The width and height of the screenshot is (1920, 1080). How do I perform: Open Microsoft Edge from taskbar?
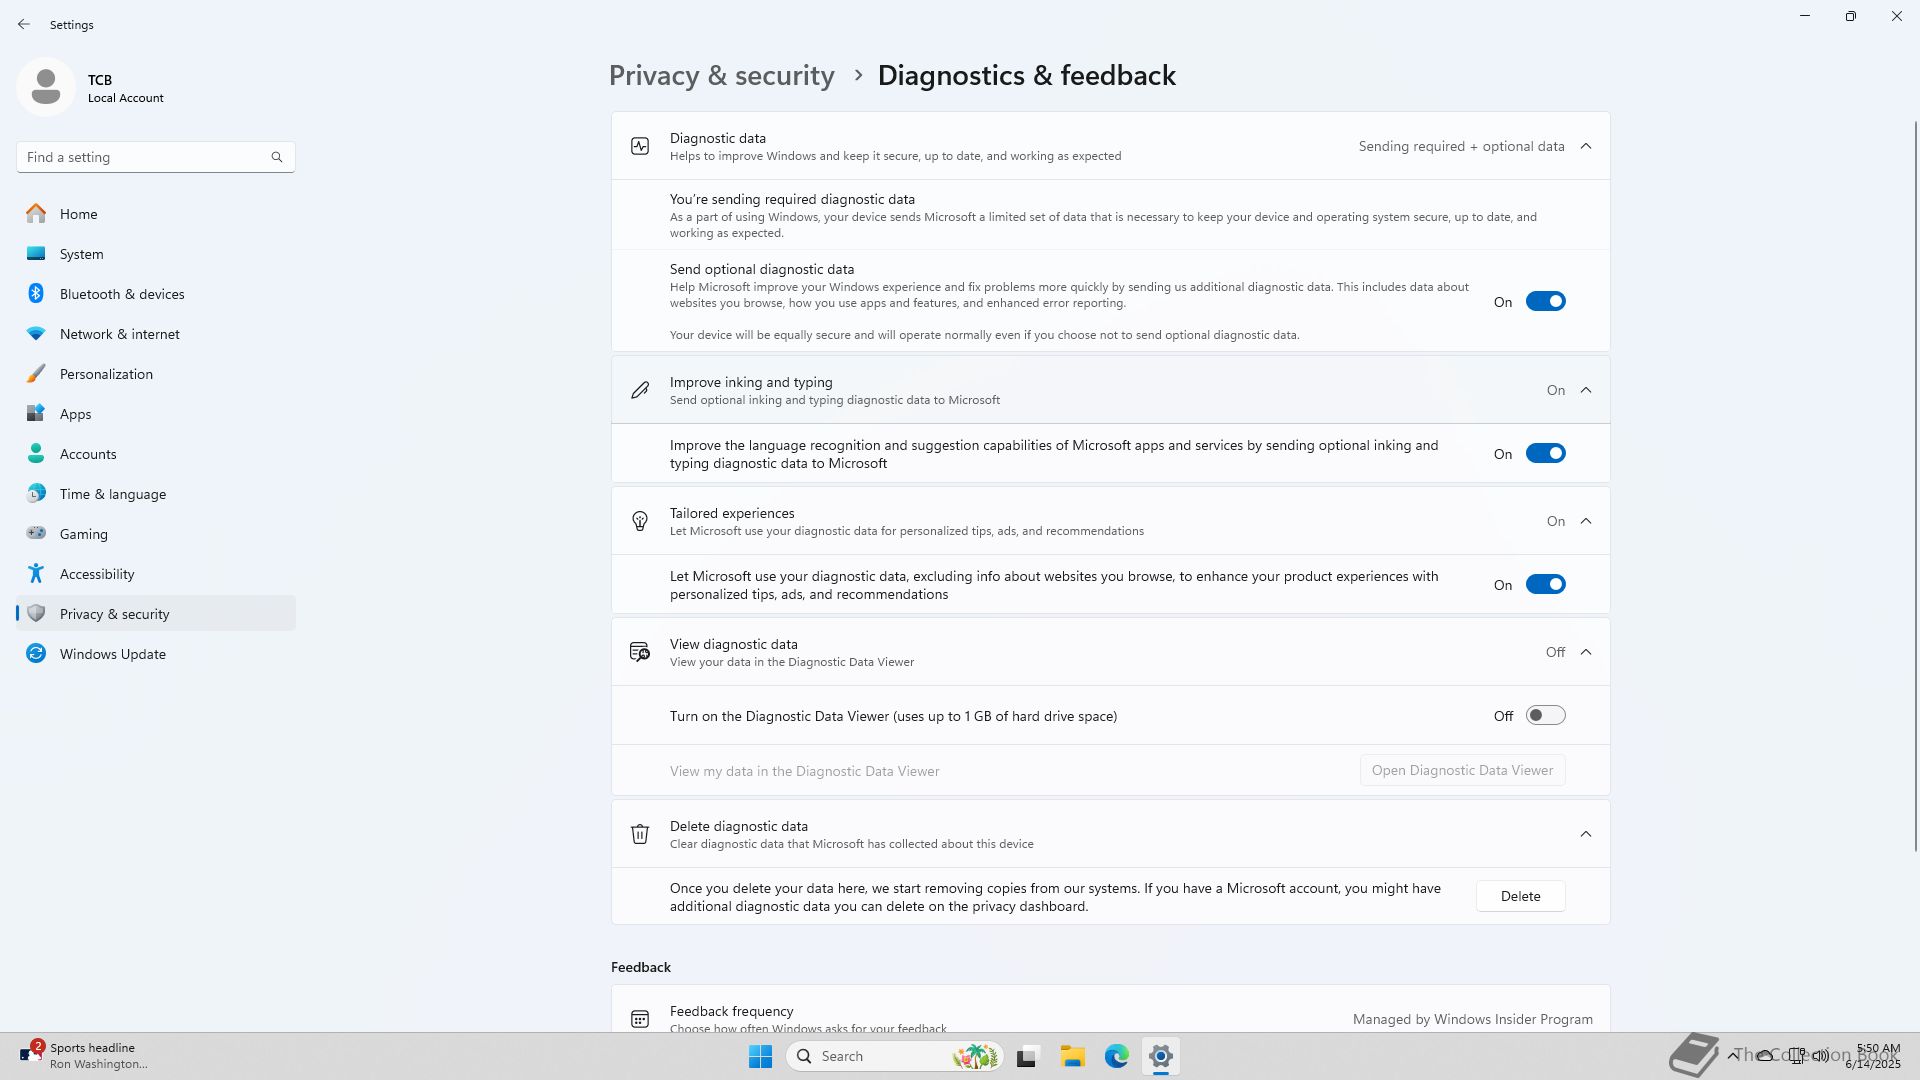pyautogui.click(x=1116, y=1056)
